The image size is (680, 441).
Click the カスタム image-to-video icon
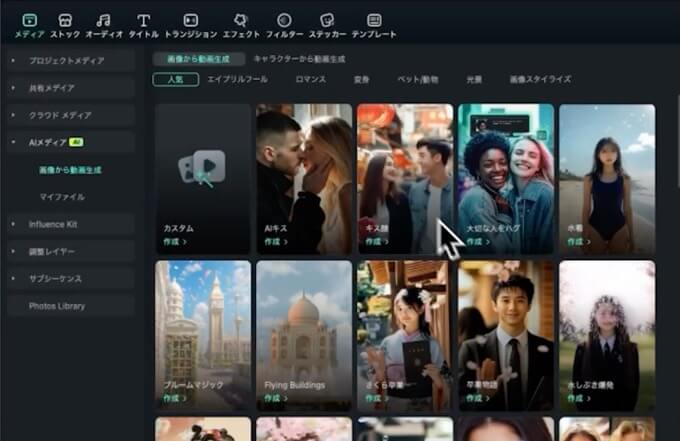[202, 168]
